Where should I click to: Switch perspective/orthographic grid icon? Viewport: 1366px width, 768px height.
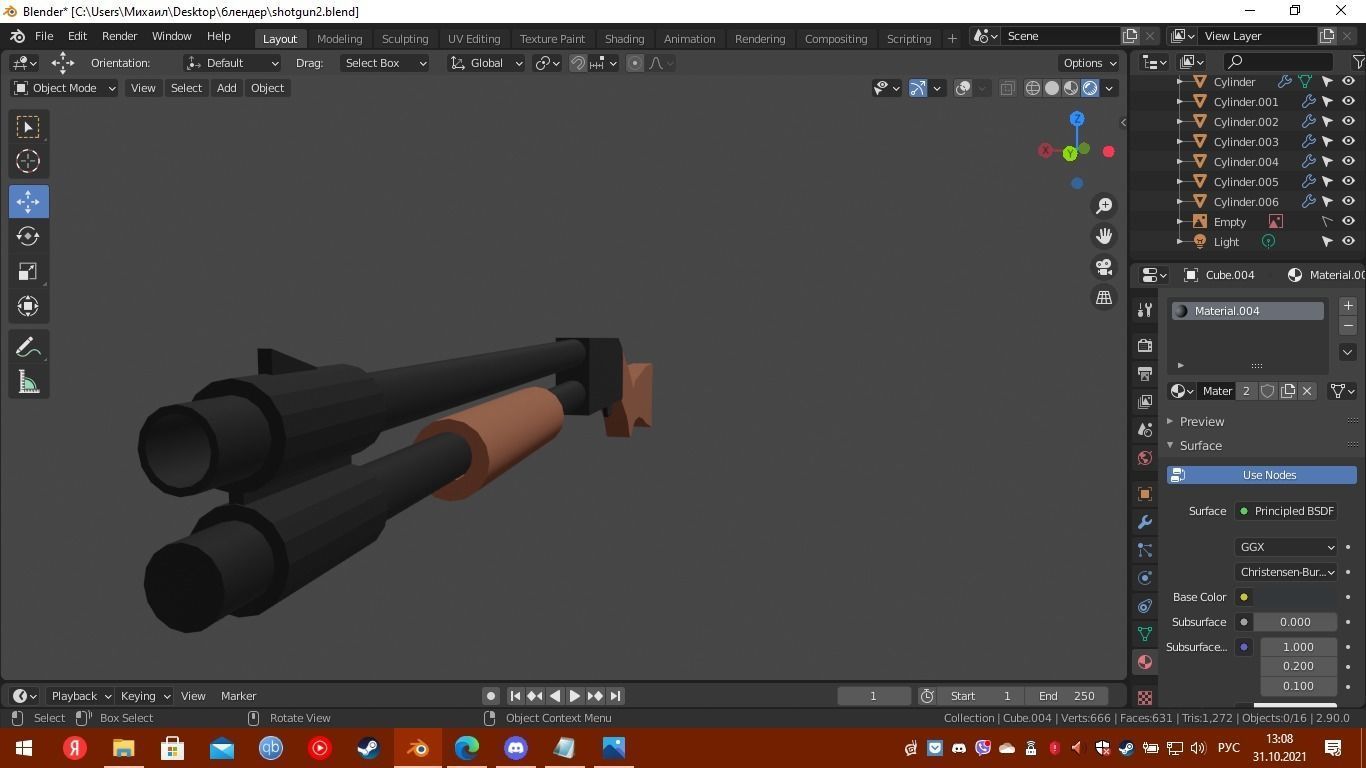[1104, 298]
